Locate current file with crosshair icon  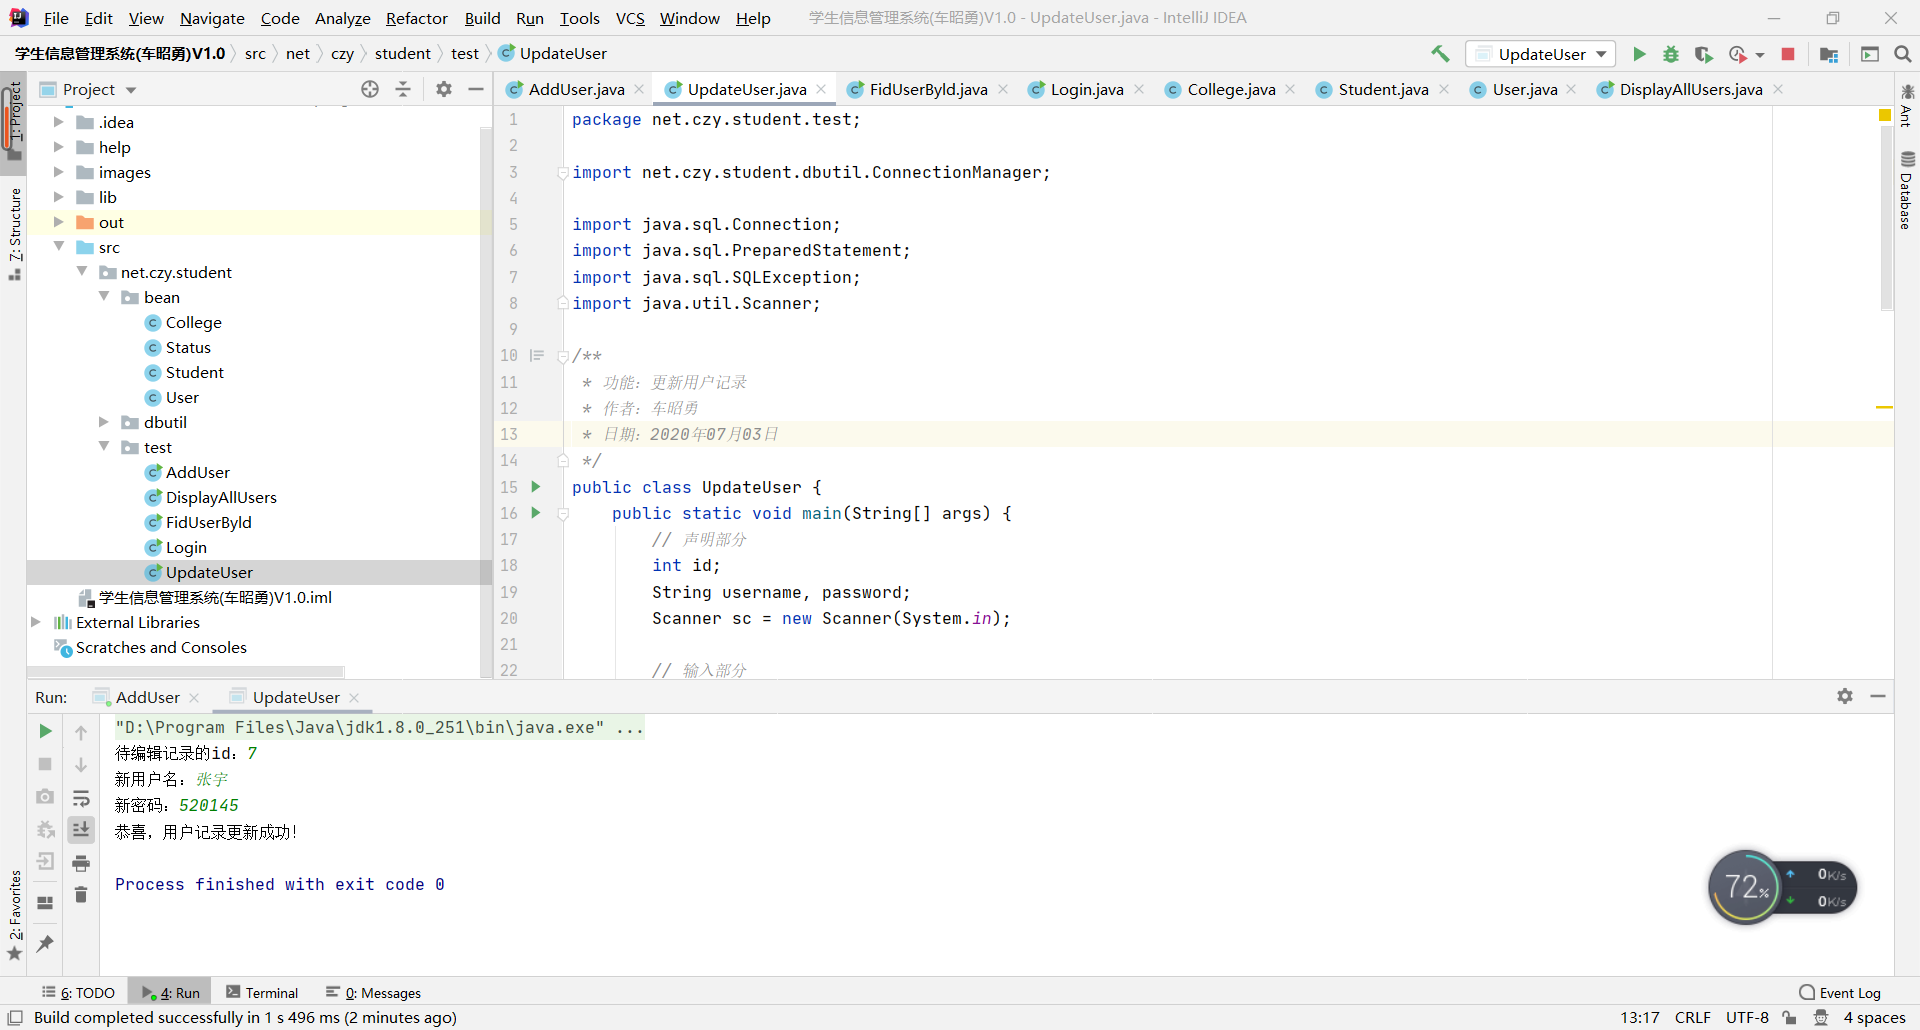click(x=370, y=89)
